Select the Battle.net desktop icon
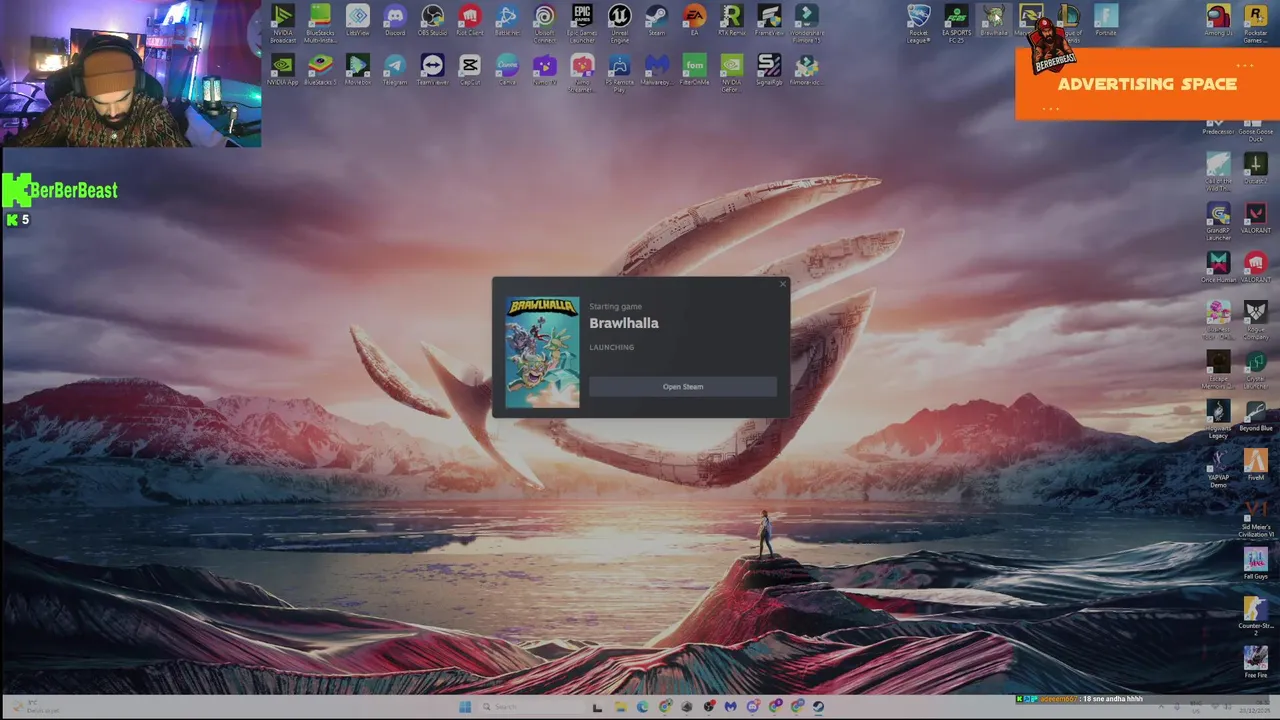The width and height of the screenshot is (1280, 720). click(x=507, y=20)
